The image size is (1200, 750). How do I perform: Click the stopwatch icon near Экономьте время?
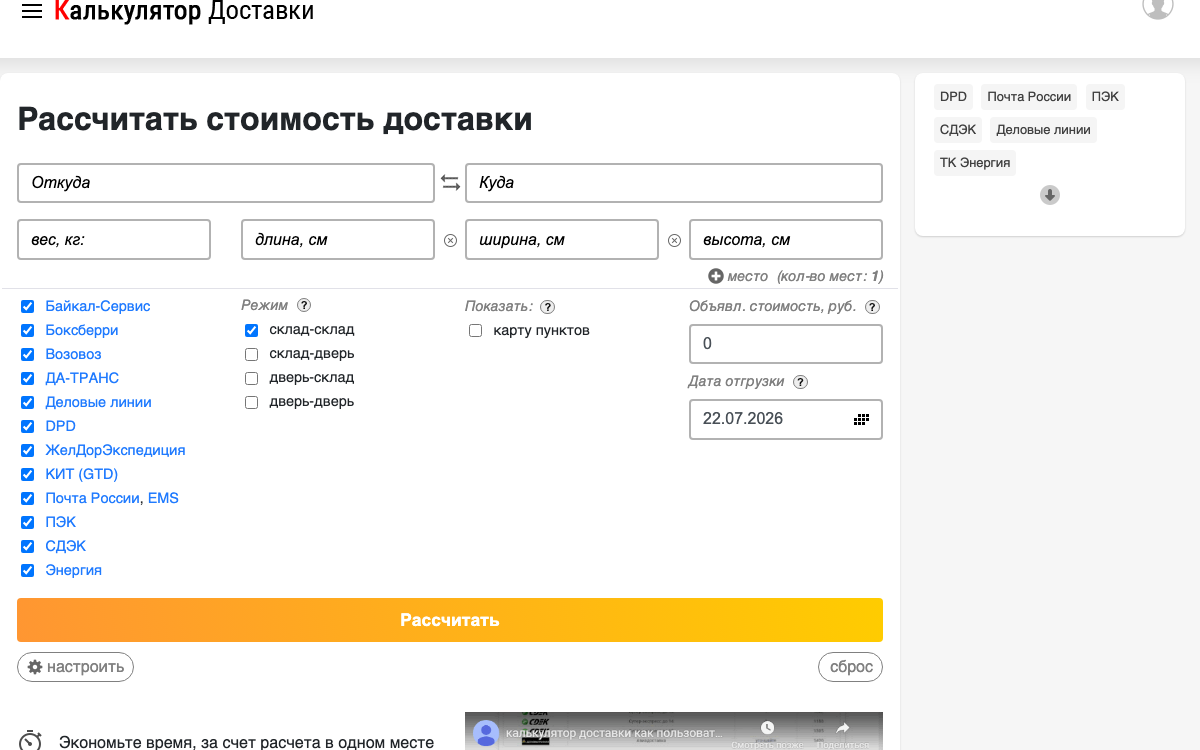pyautogui.click(x=31, y=740)
